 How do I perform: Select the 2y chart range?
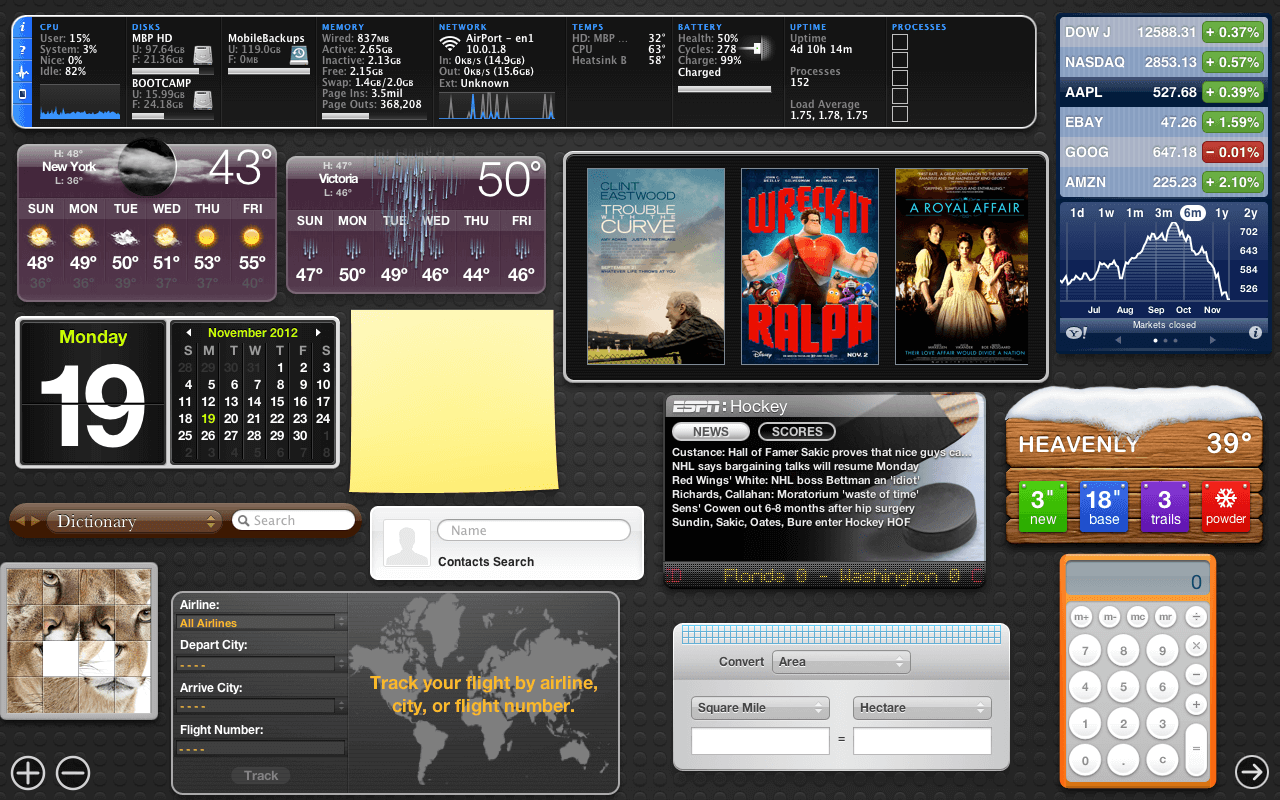coord(1250,213)
